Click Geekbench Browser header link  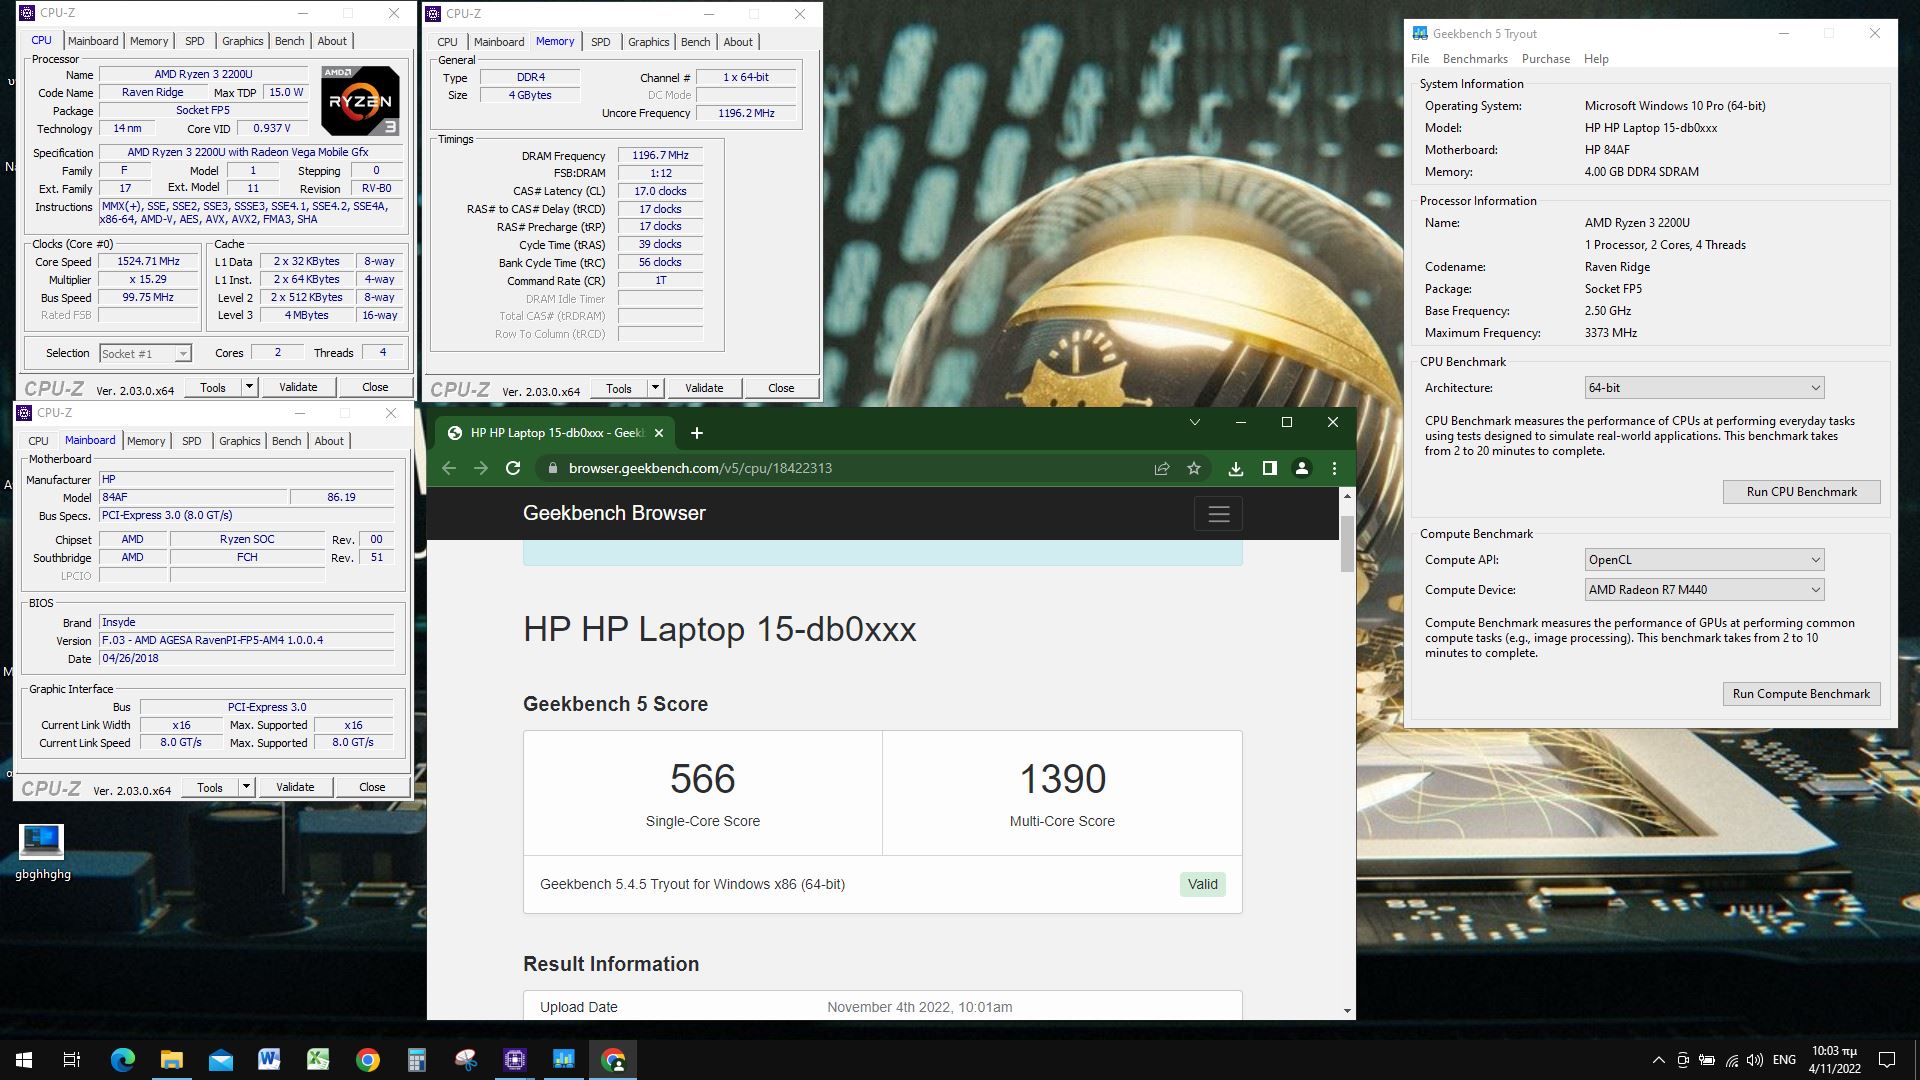coord(614,513)
